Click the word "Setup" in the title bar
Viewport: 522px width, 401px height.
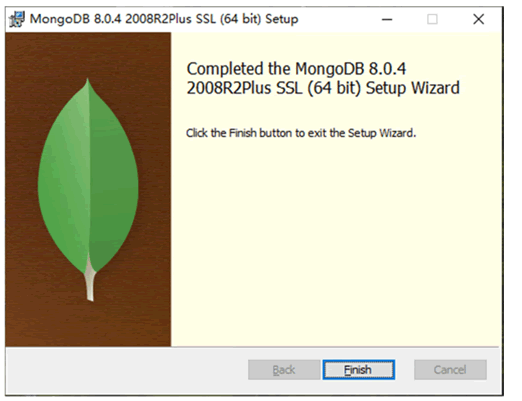point(282,19)
